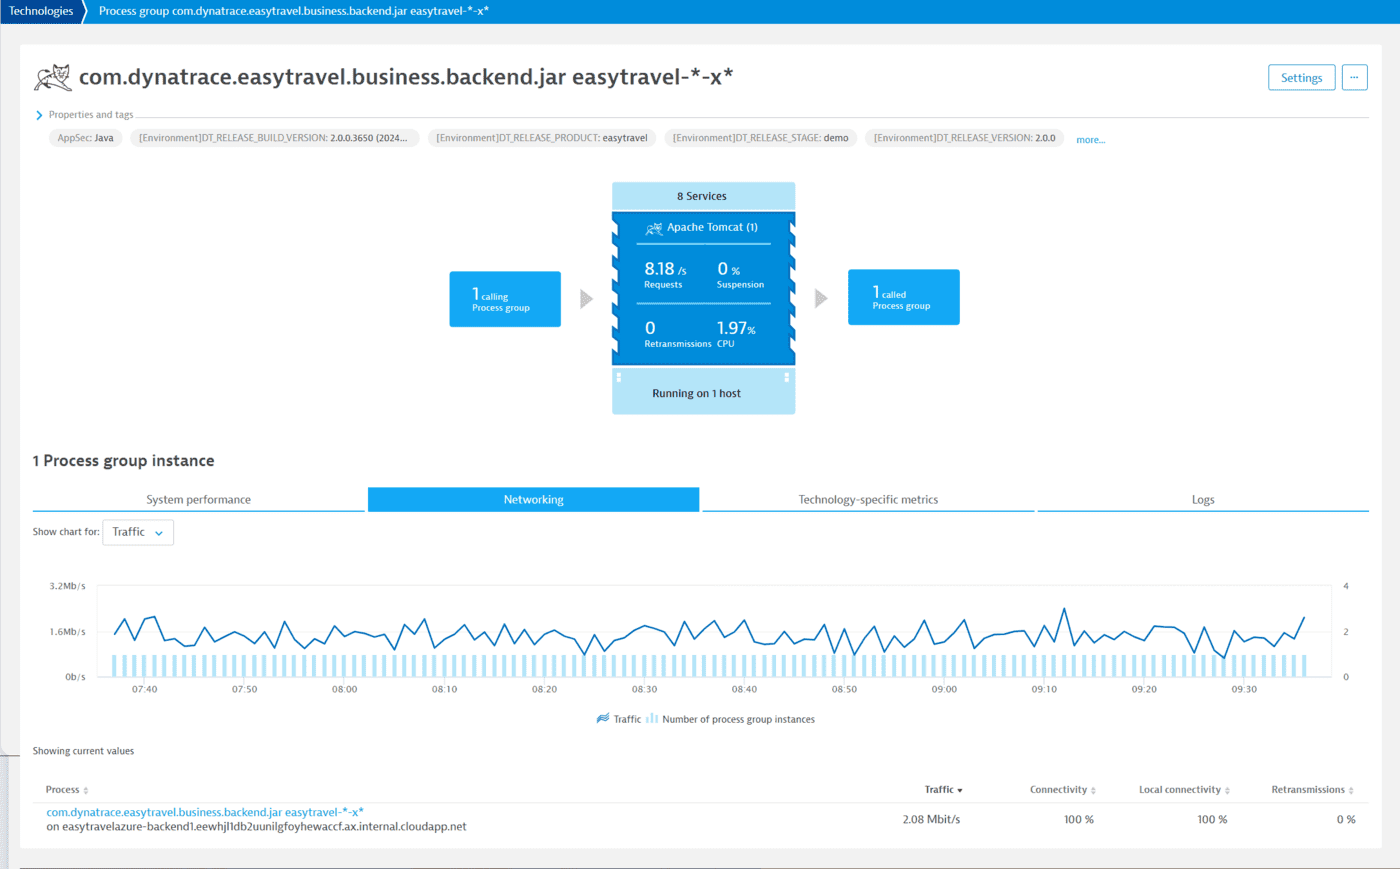Click the Tomcat logo beside the page title
The width and height of the screenshot is (1400, 869).
pos(53,78)
